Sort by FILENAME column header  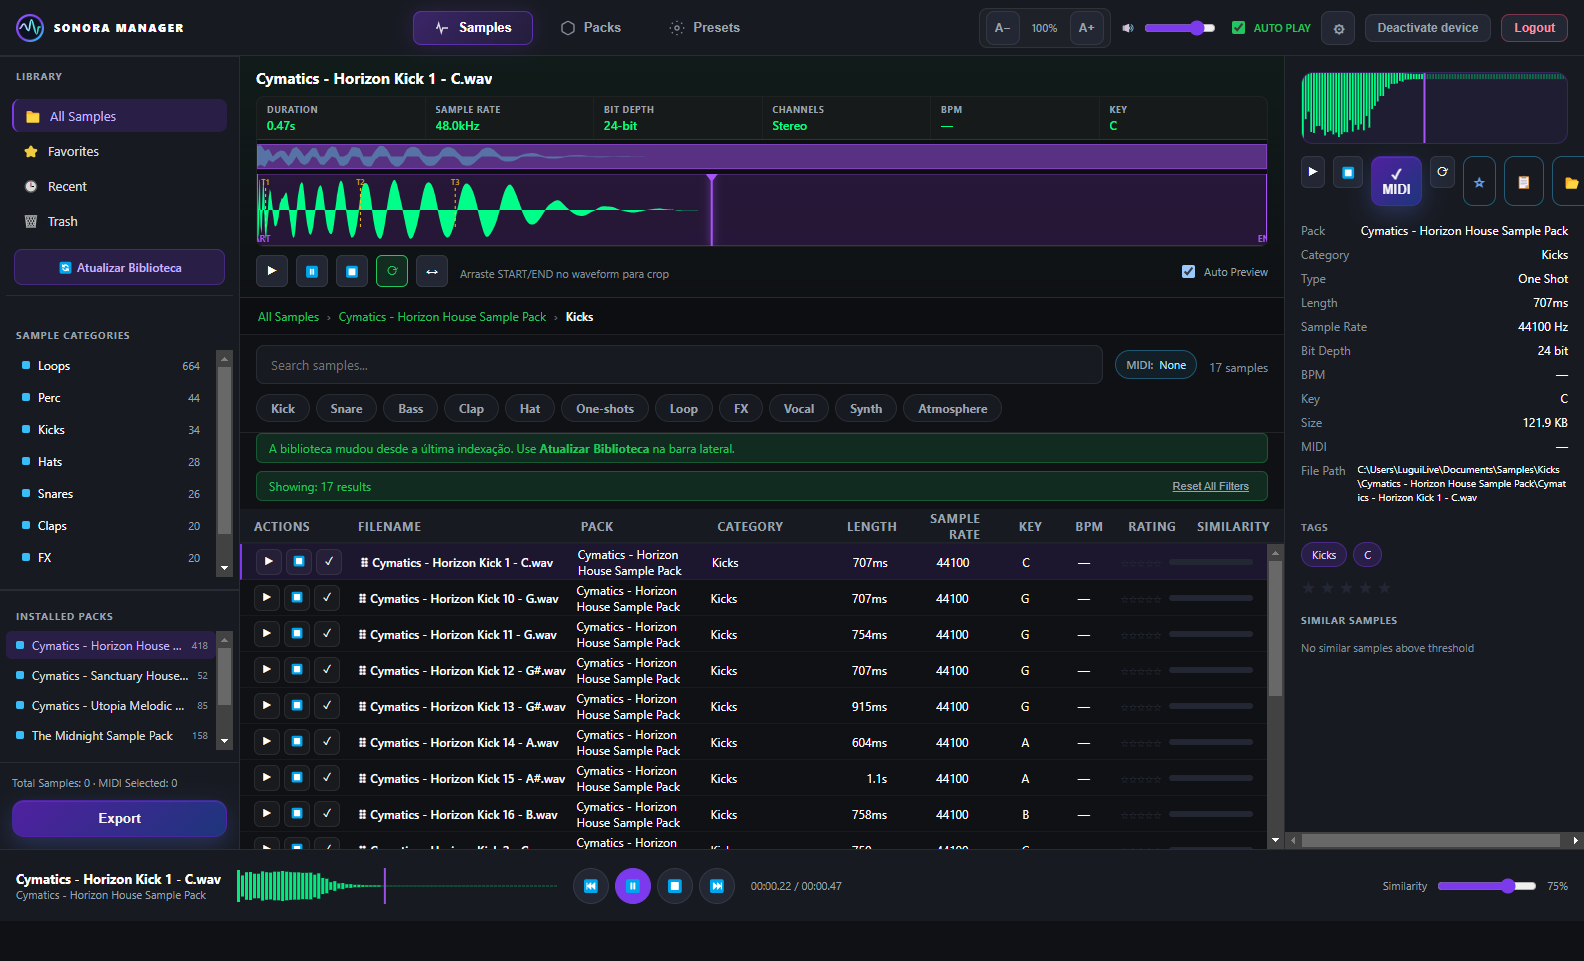(389, 527)
